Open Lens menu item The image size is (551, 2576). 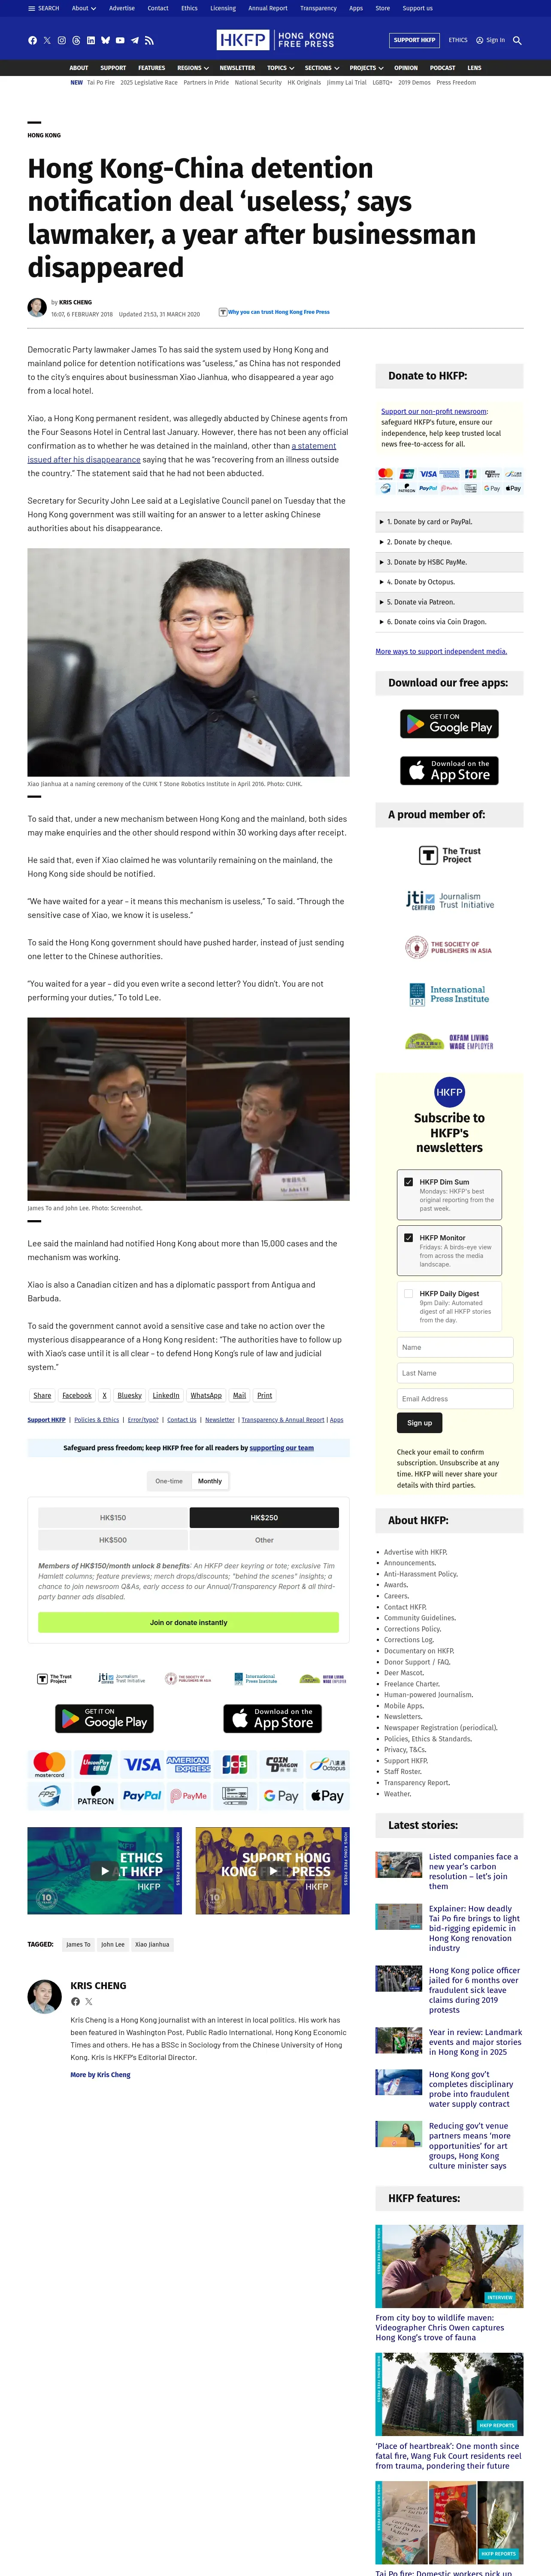(x=474, y=68)
